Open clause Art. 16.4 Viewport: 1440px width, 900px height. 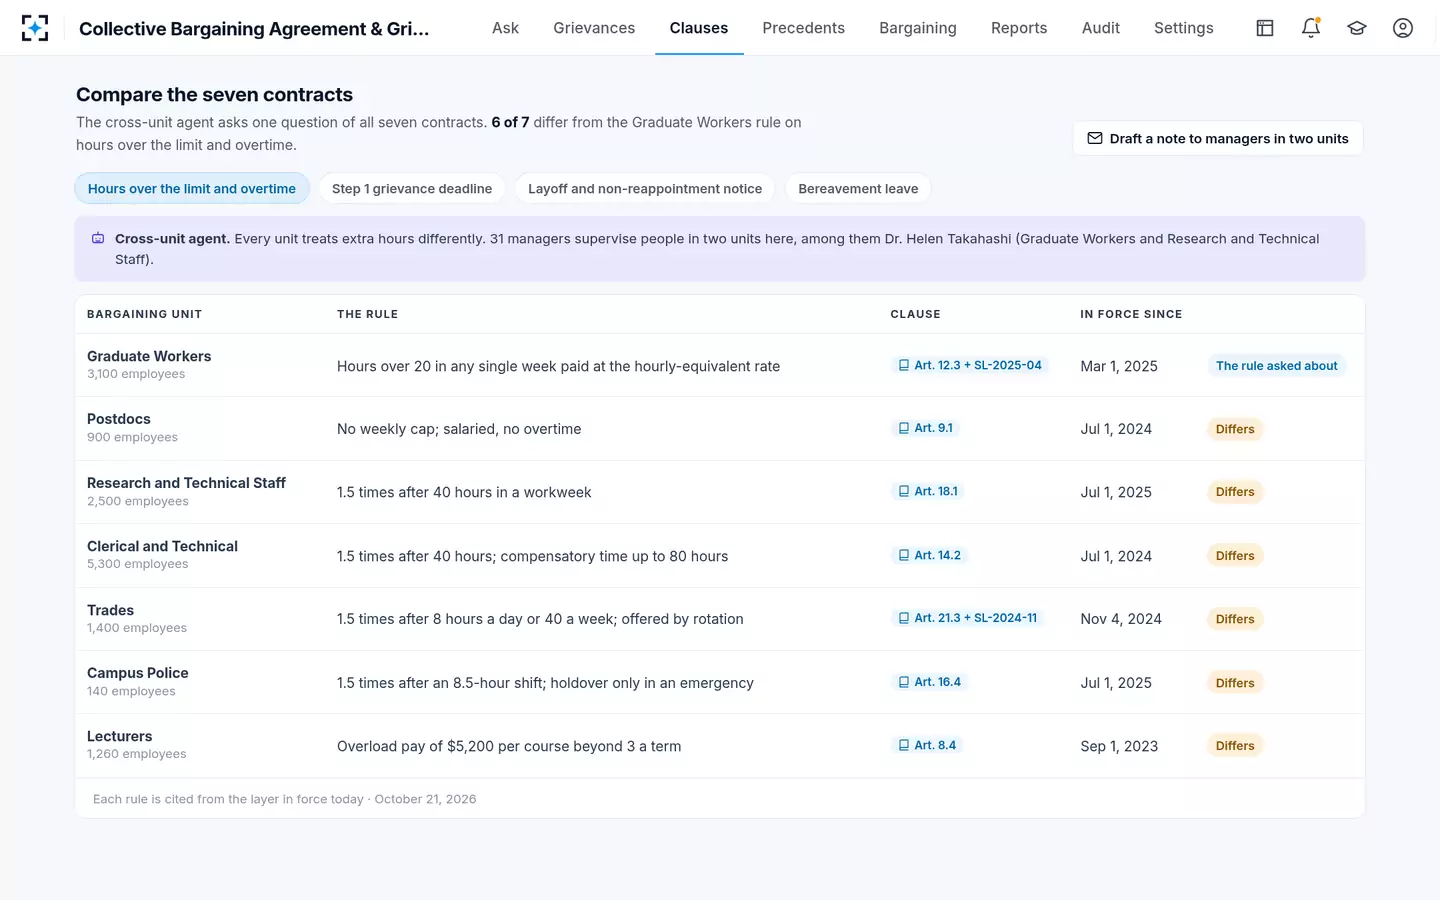click(x=929, y=682)
